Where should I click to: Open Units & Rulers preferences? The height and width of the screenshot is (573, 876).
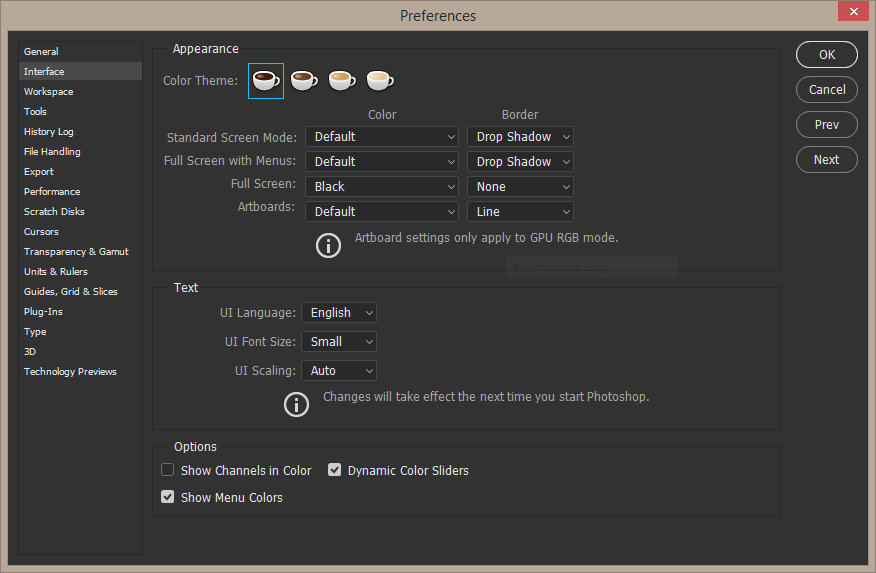(80, 271)
